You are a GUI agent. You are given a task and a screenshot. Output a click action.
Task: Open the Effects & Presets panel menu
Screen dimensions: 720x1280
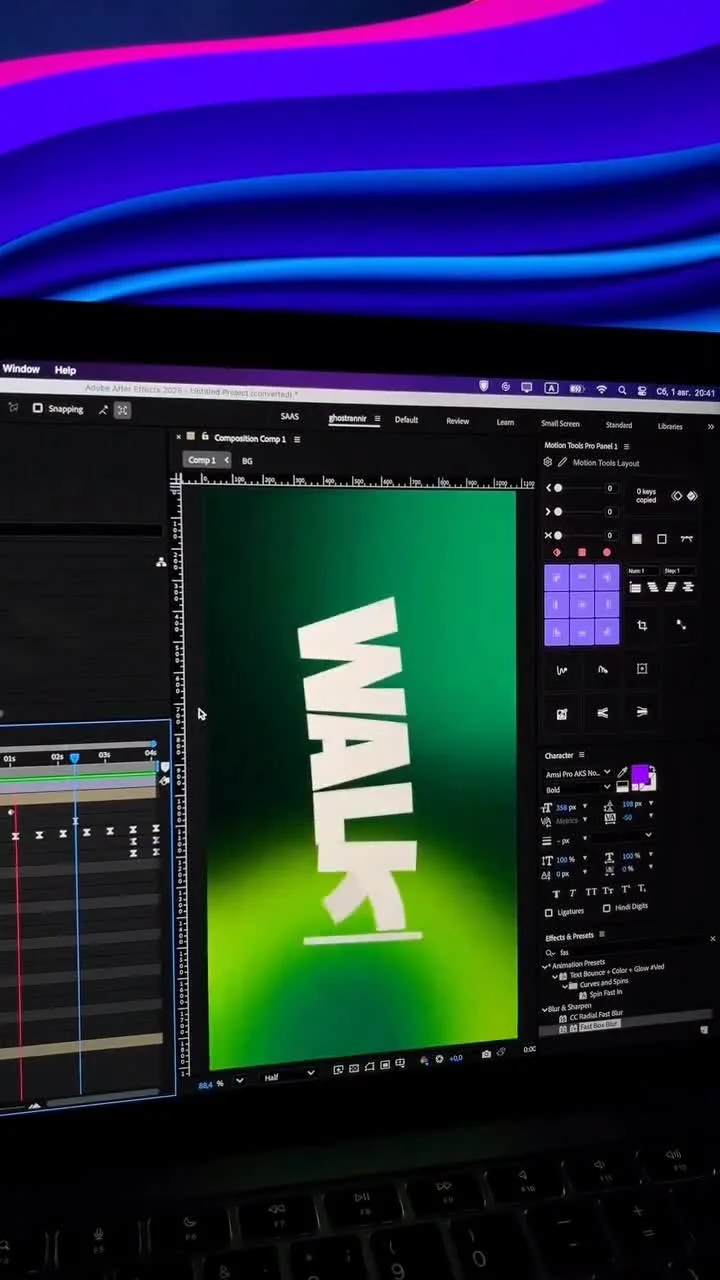click(602, 935)
